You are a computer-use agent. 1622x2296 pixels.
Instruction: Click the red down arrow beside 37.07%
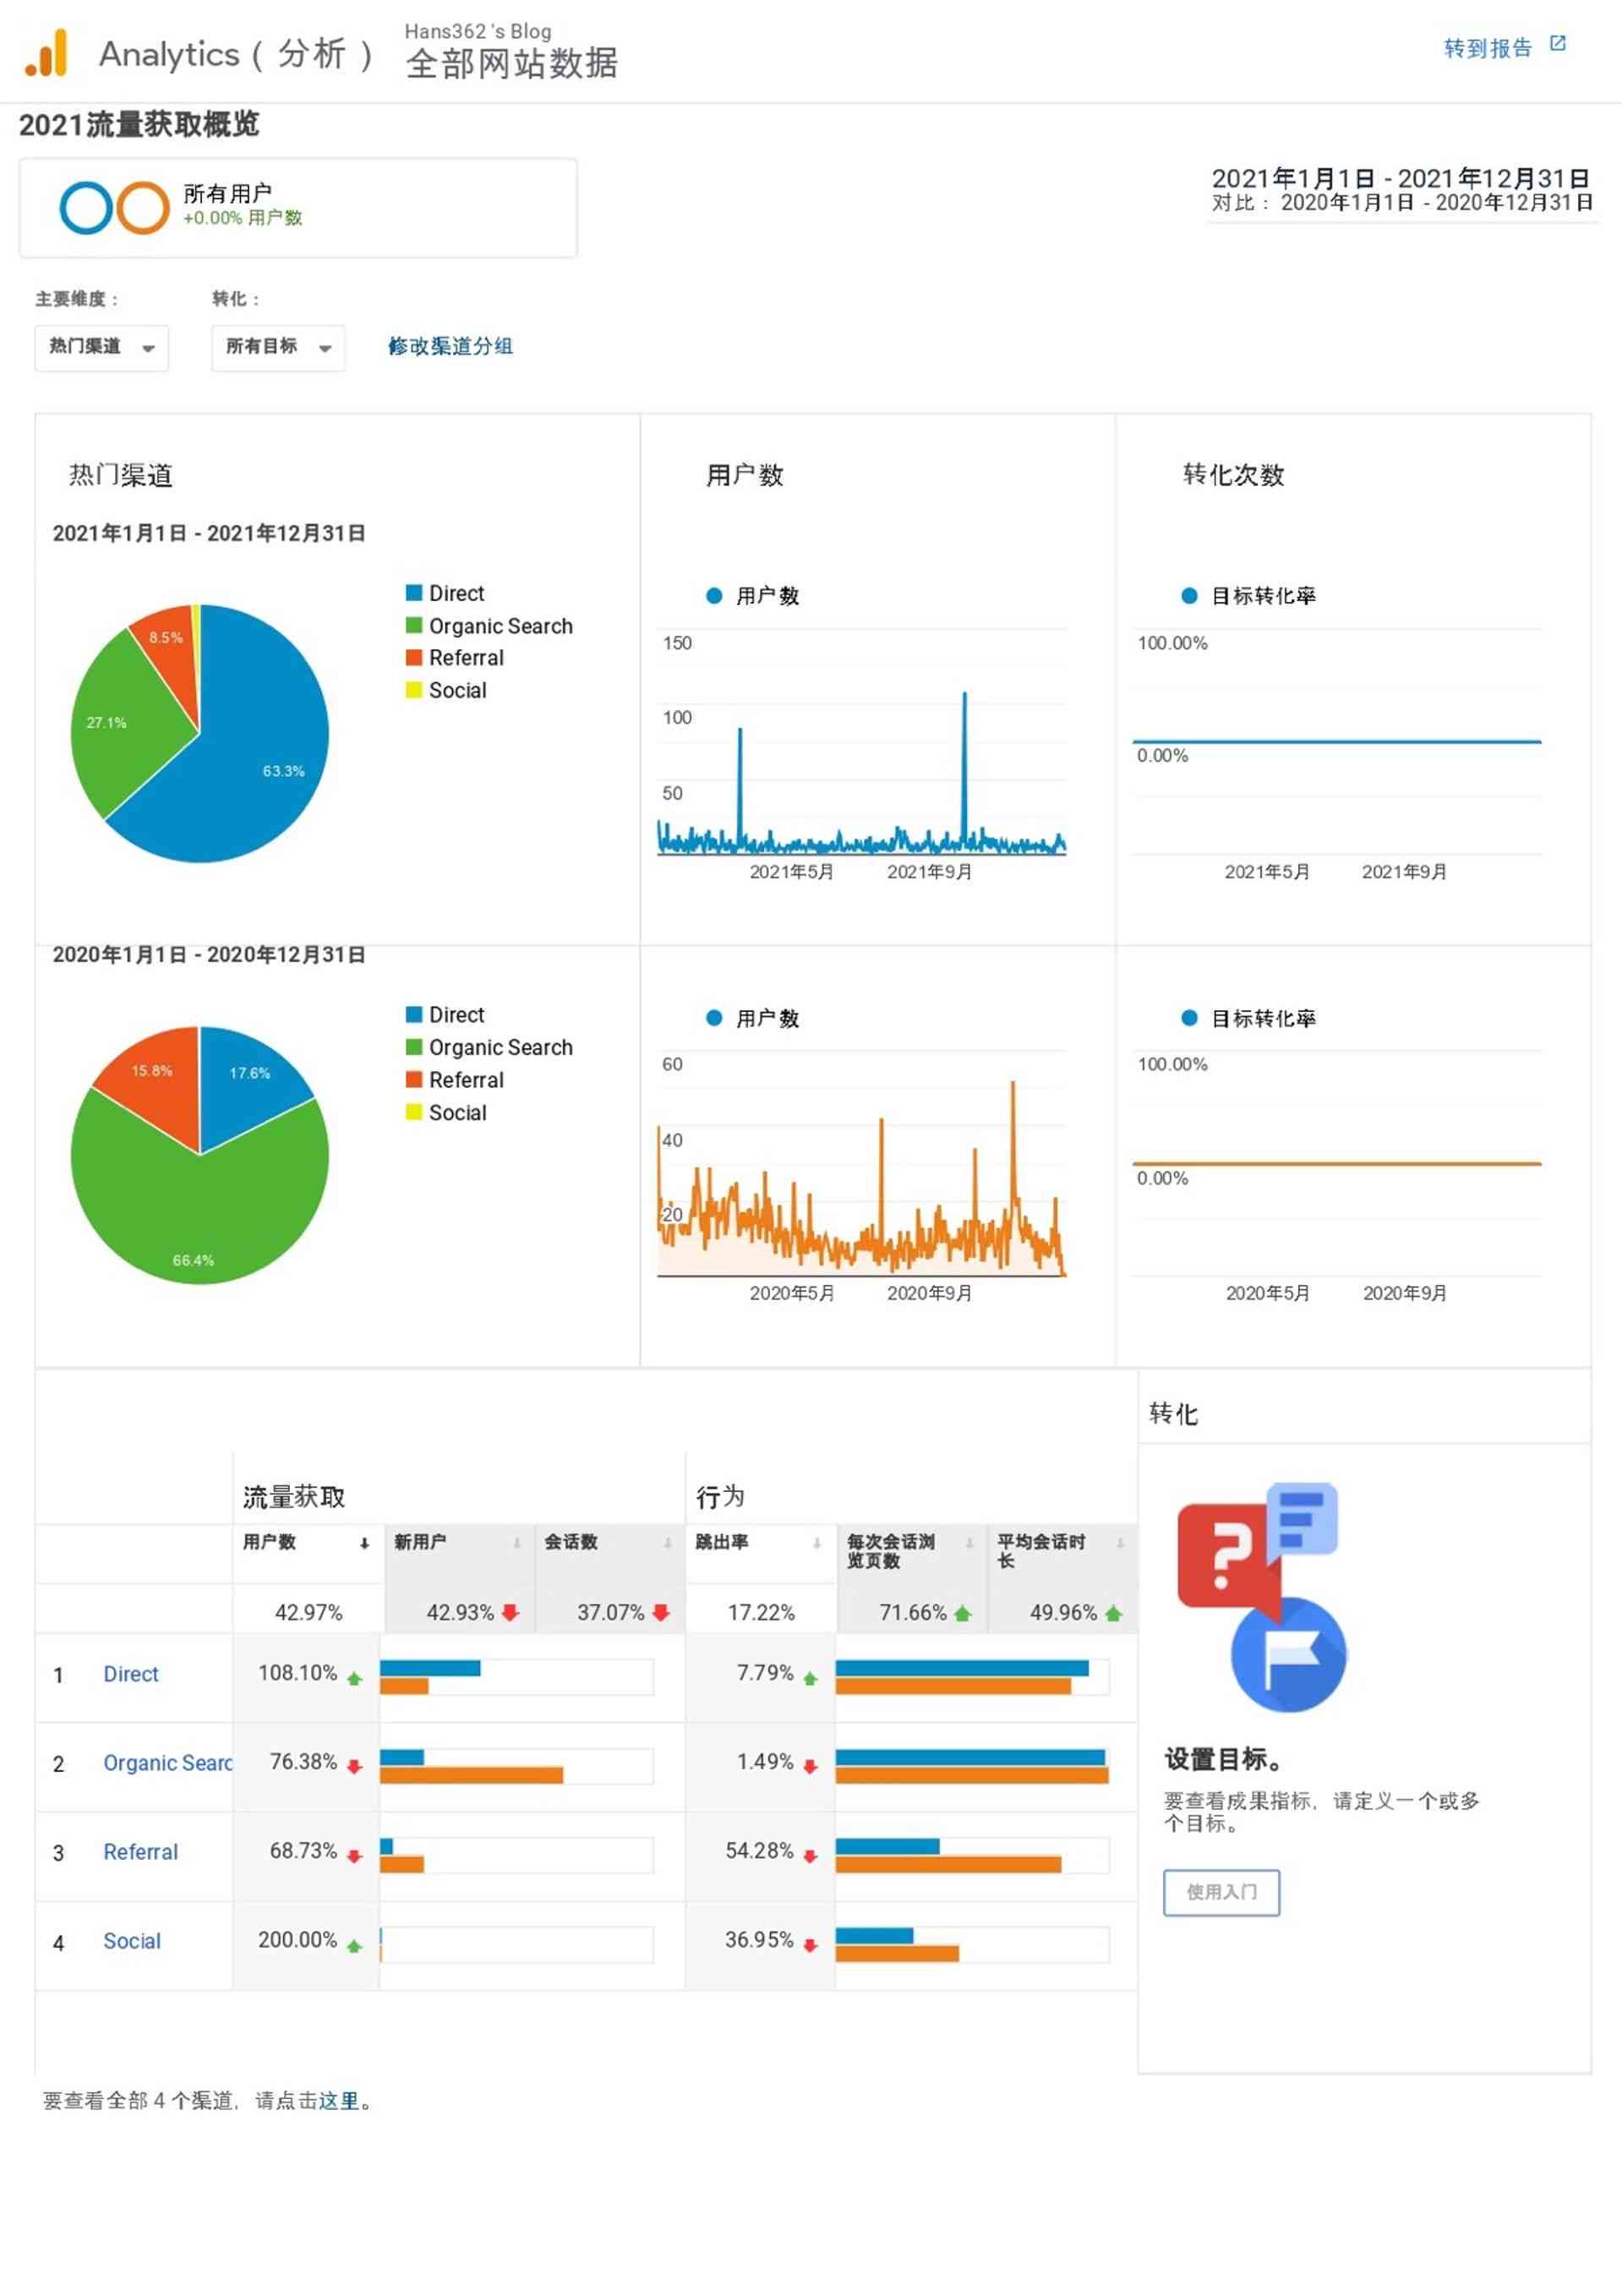pos(661,1614)
